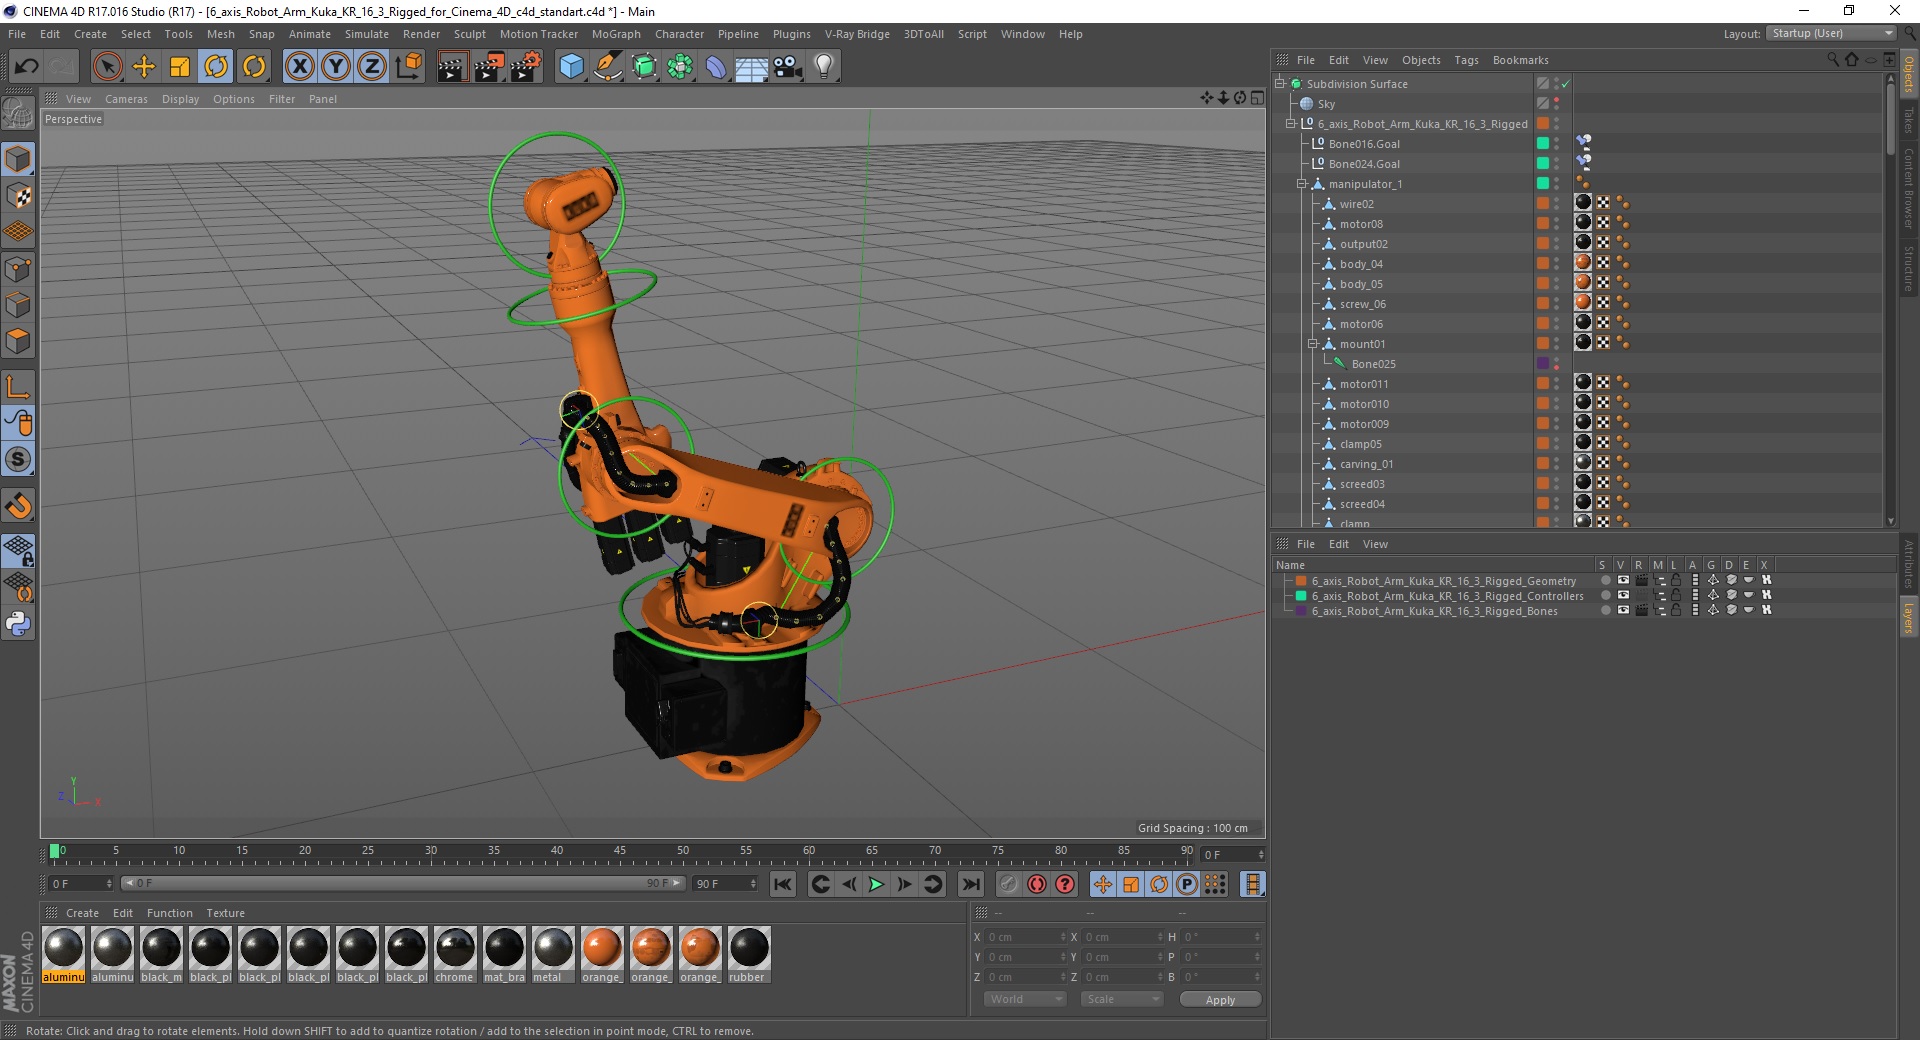The width and height of the screenshot is (1920, 1040).
Task: Click the magnet Workplane icon
Action: click(x=19, y=506)
